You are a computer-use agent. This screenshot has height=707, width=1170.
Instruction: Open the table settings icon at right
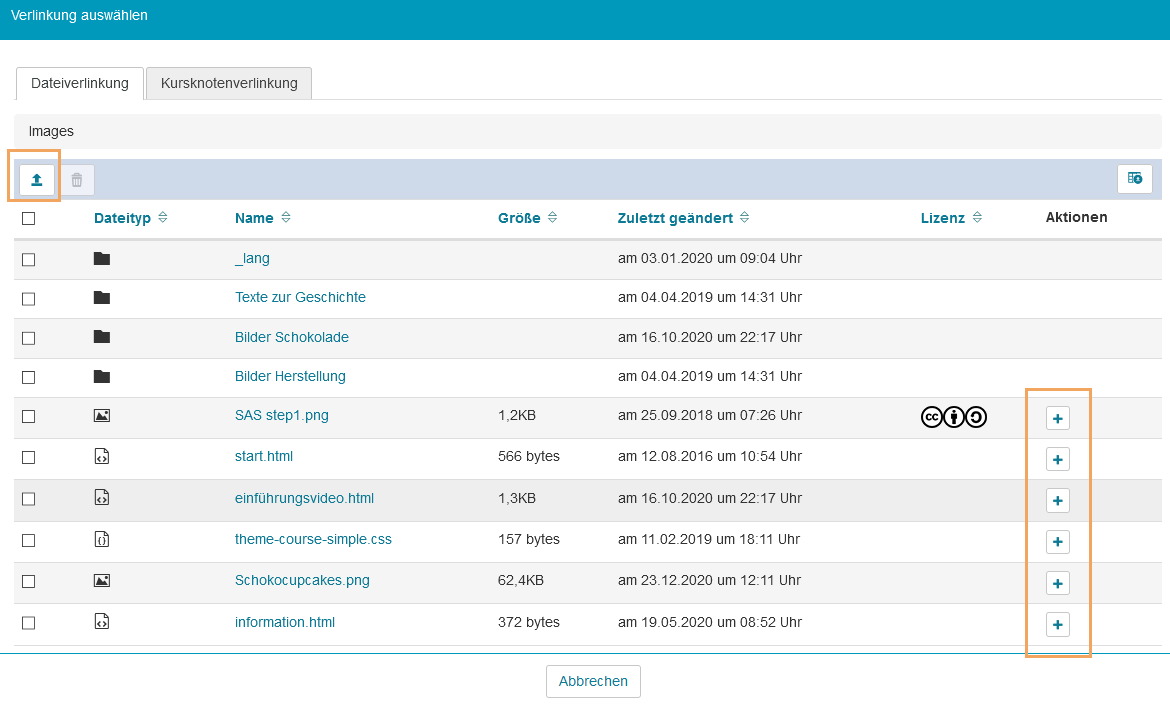click(1134, 179)
